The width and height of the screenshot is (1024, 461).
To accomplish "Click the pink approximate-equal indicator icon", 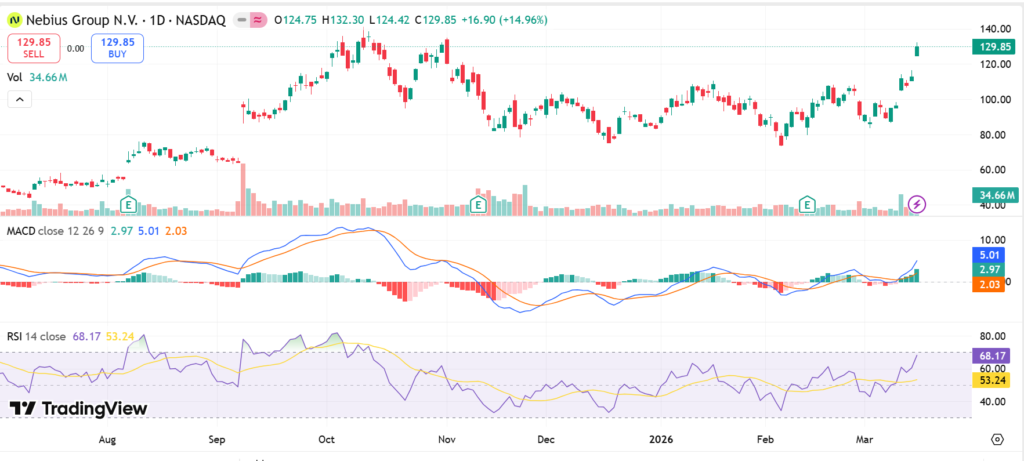I will pyautogui.click(x=257, y=21).
